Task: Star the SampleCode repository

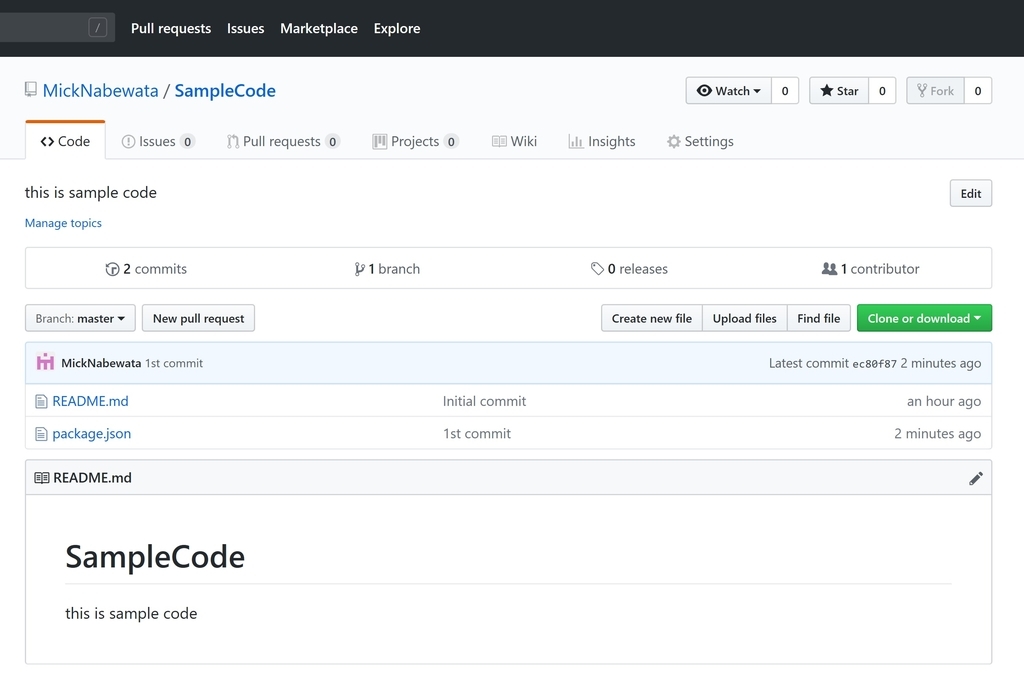Action: coord(839,91)
